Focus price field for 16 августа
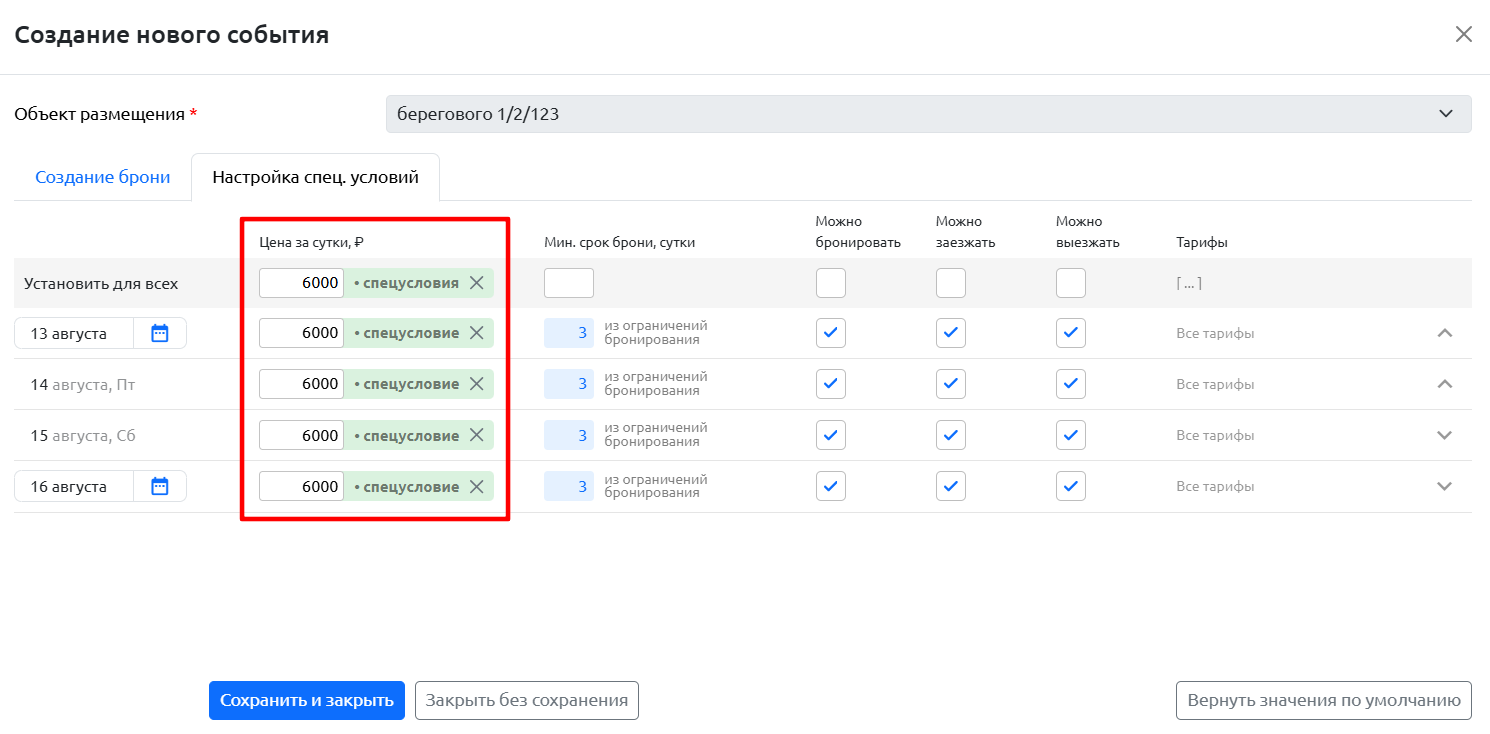Image resolution: width=1490 pixels, height=734 pixels. tap(301, 486)
